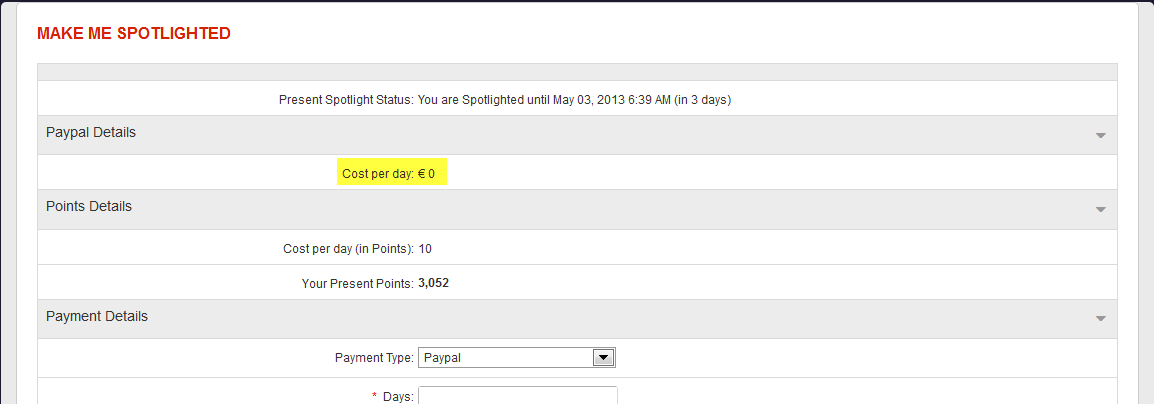Click the Payment Details header title
1154x404 pixels.
point(97,316)
